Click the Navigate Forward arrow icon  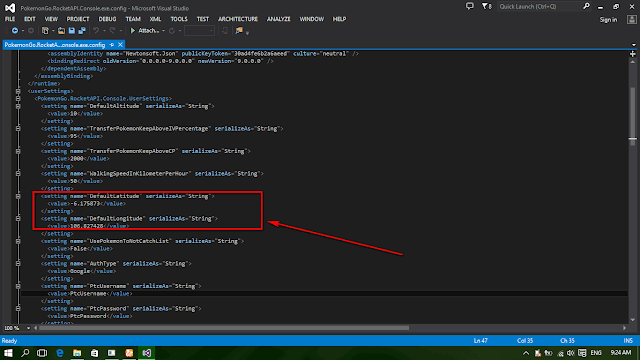[31, 31]
